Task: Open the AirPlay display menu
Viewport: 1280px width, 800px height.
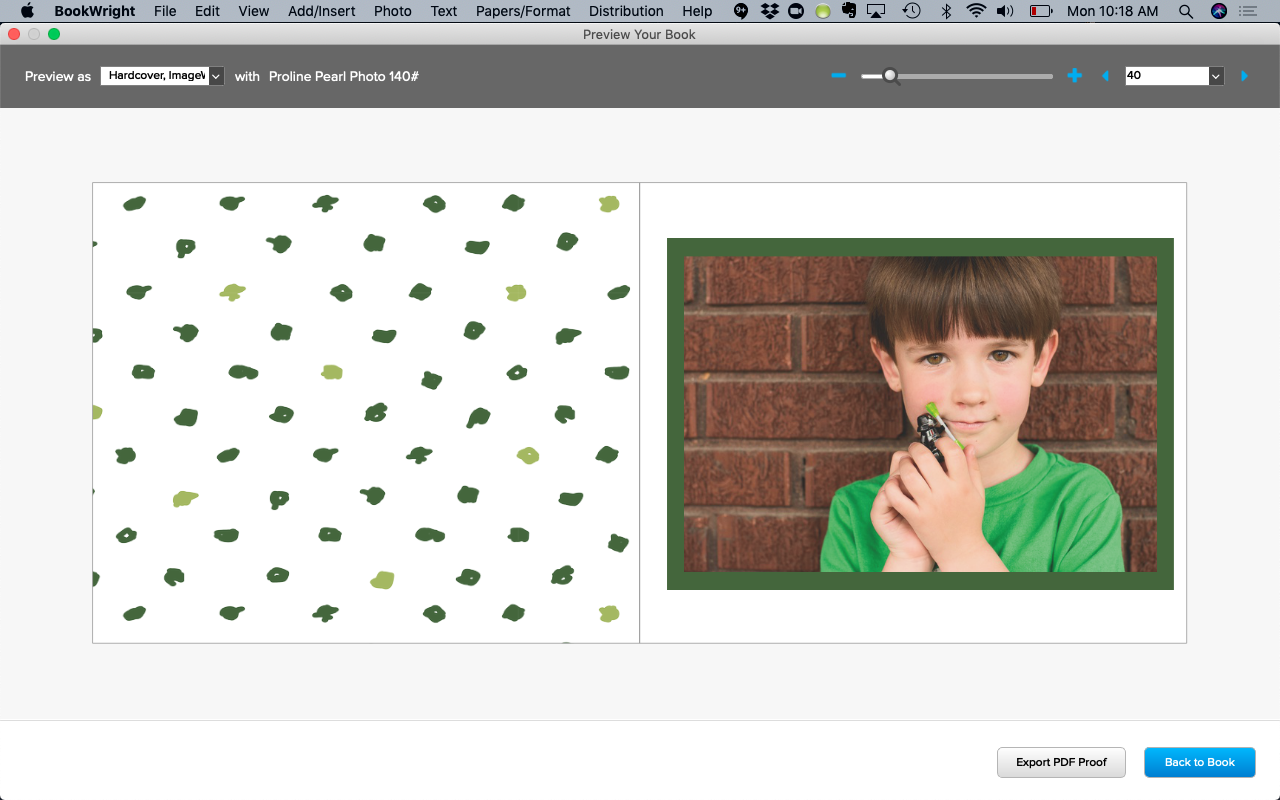Action: (877, 11)
